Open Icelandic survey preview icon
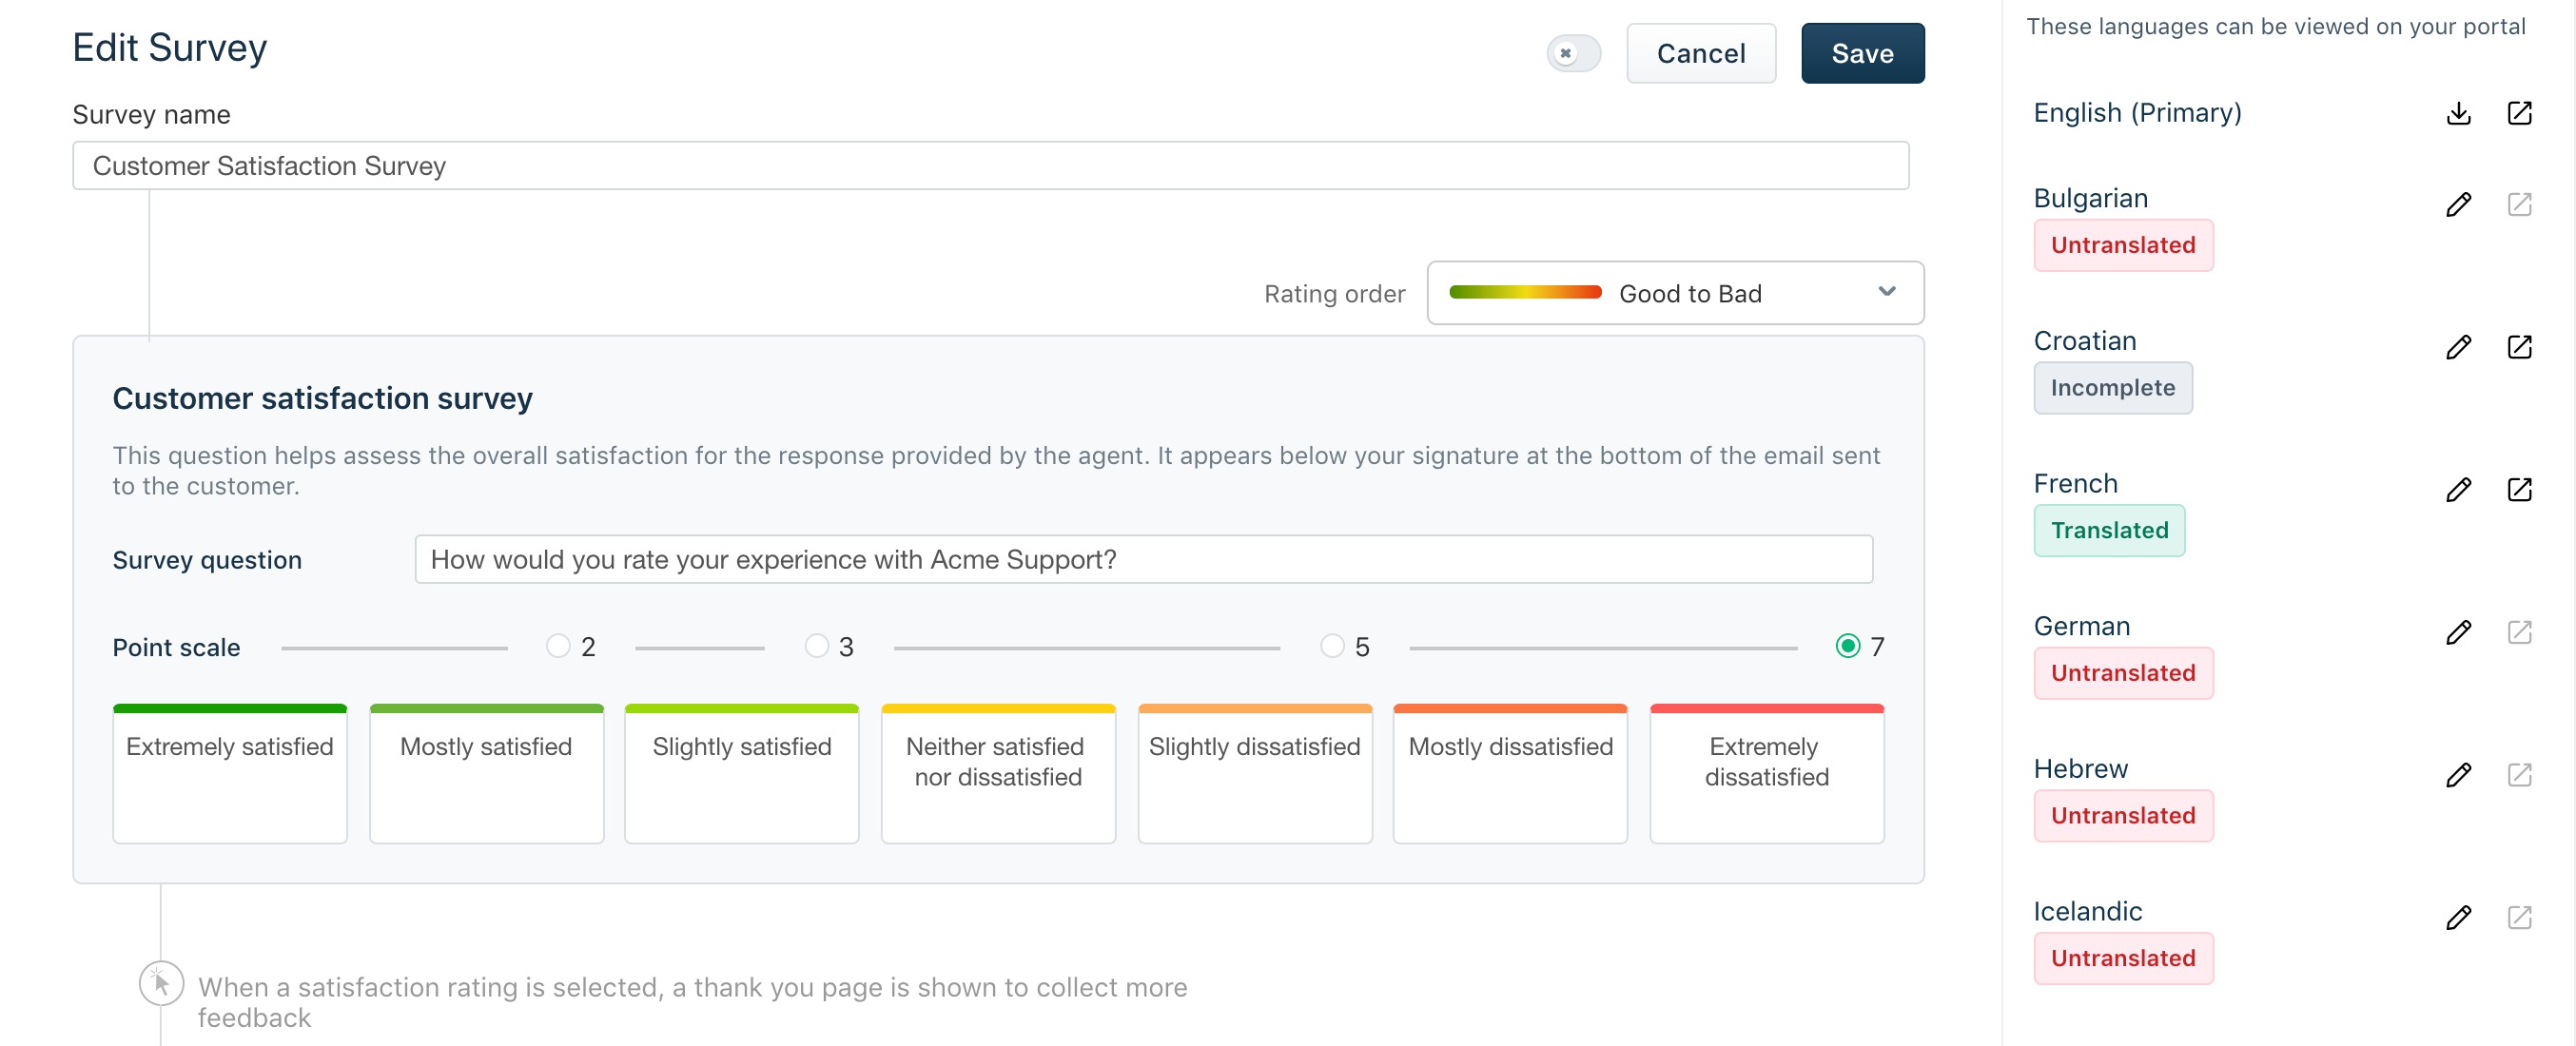 [2519, 917]
